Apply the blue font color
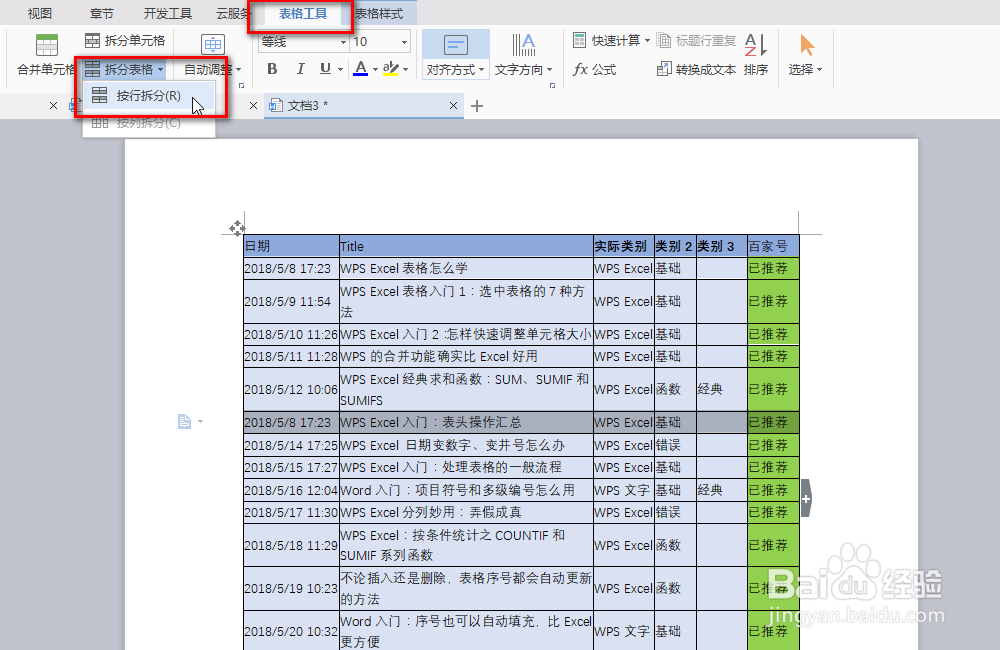The height and width of the screenshot is (650, 1000). click(360, 69)
